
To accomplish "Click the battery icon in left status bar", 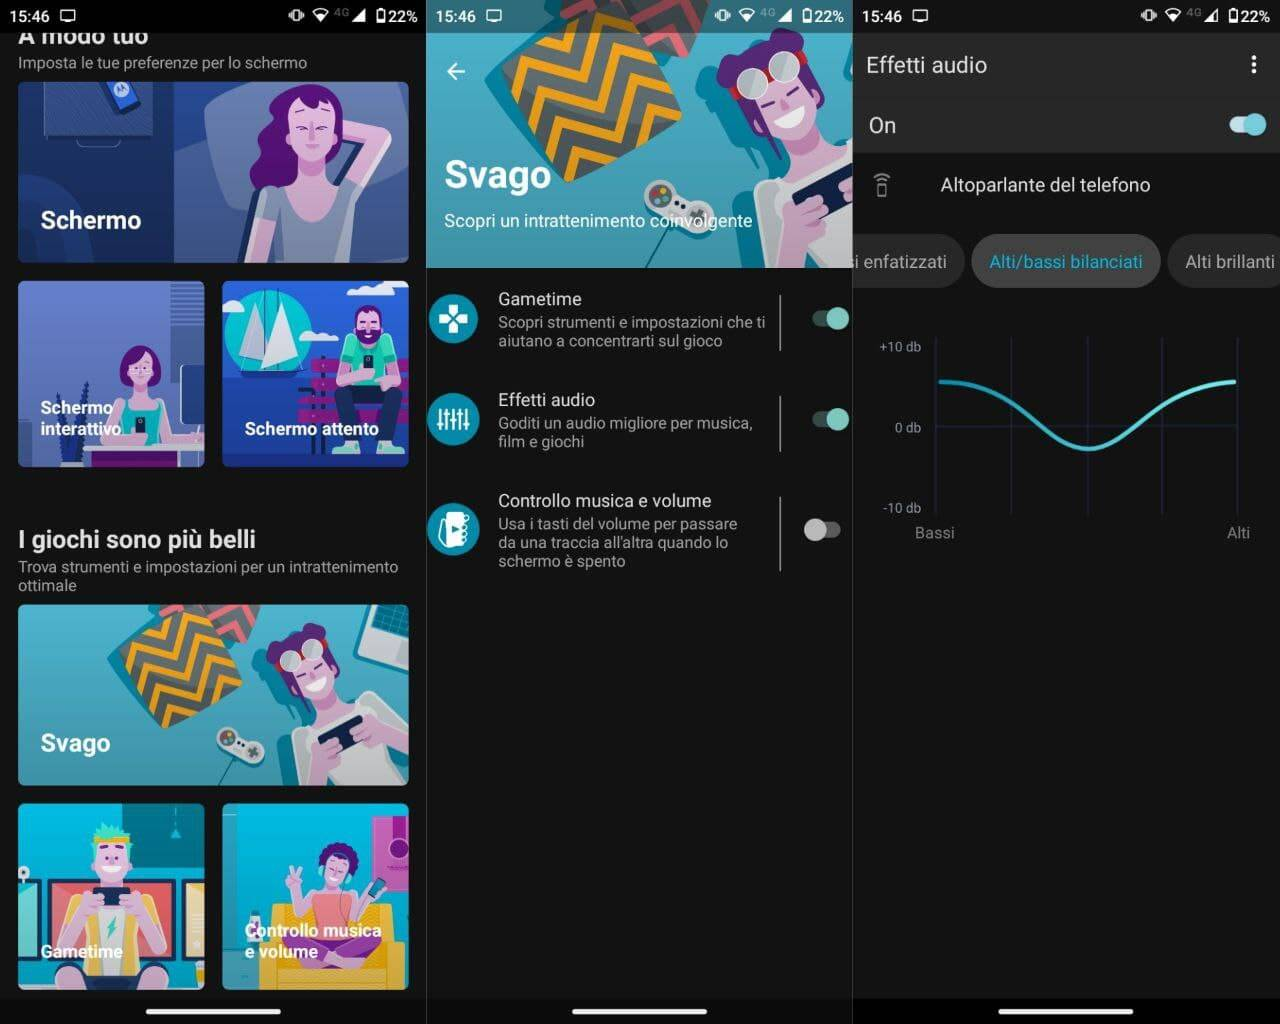I will tap(382, 16).
